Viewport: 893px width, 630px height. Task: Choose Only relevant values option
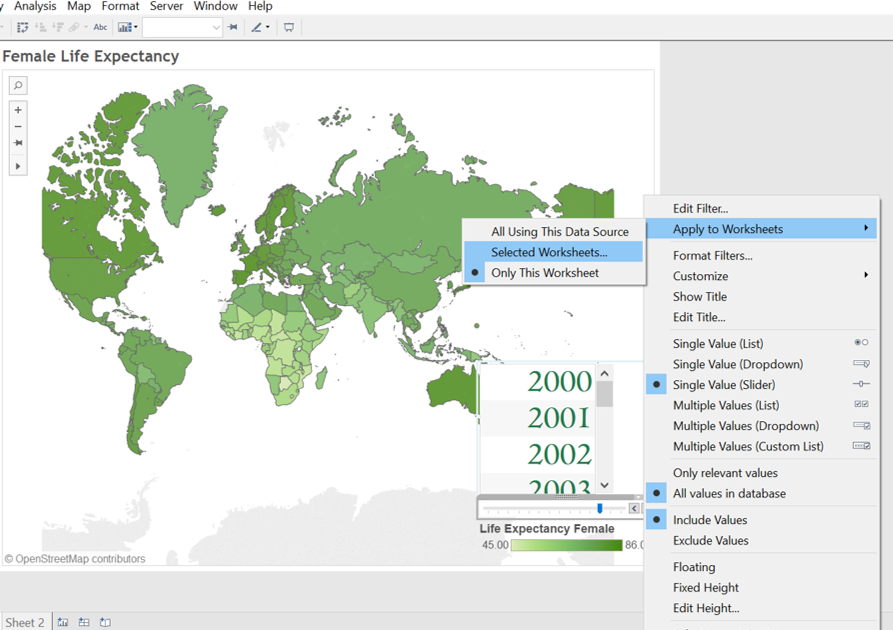point(725,473)
